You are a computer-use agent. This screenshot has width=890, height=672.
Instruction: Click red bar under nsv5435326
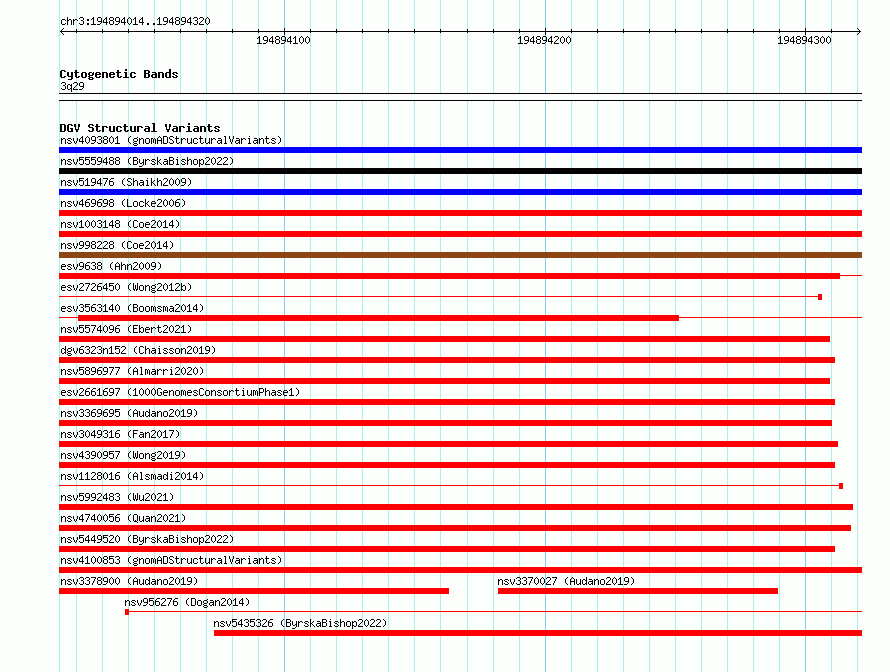coord(538,633)
